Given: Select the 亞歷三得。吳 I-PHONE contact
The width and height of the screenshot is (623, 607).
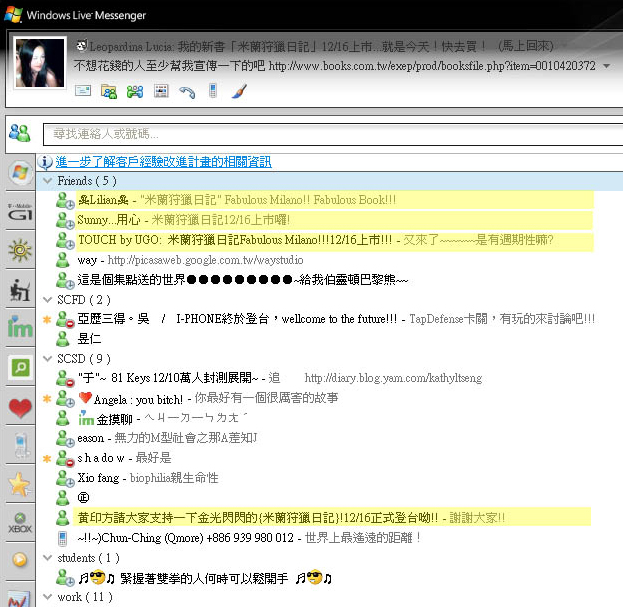Looking at the screenshot, I should pos(326,319).
